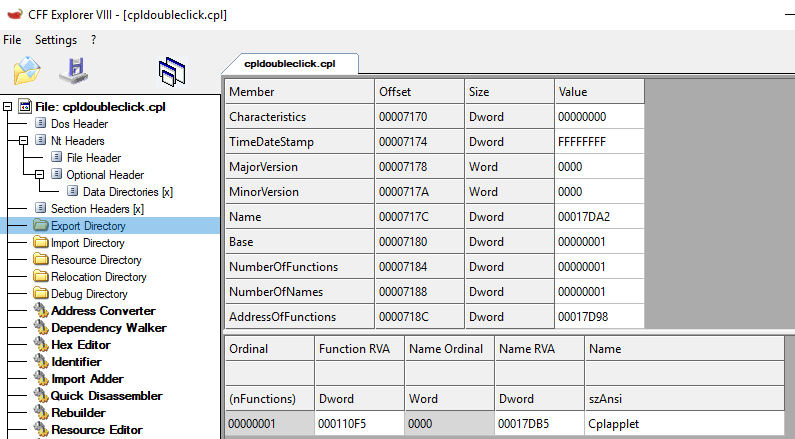Viewport: 795px width, 439px height.
Task: Click the Name Ordinal column header
Action: (450, 348)
